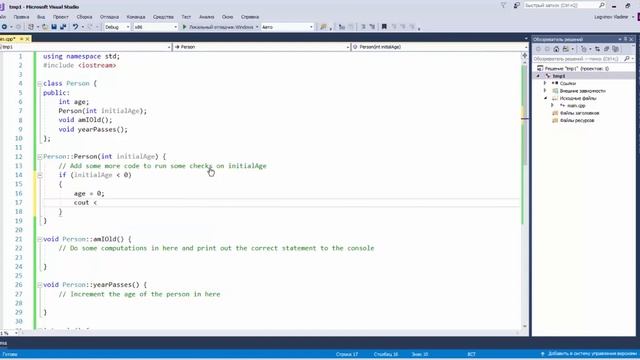Open the Окно menu
Screen dimensions: 640x360
tap(227, 17)
